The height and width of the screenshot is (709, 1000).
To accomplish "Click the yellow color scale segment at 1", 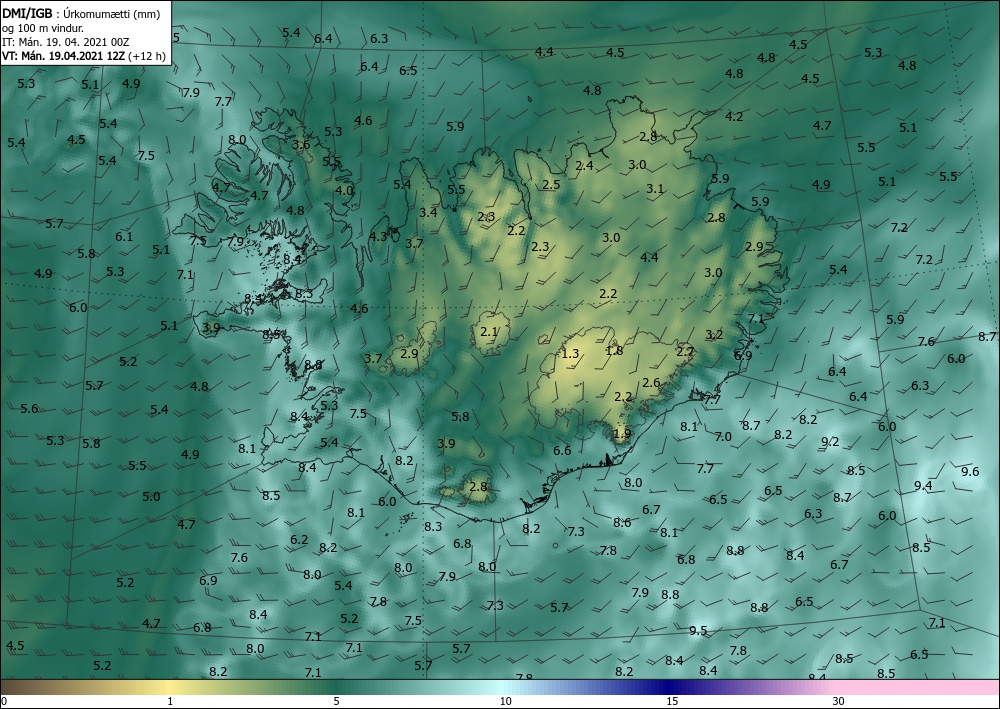I will pos(170,687).
